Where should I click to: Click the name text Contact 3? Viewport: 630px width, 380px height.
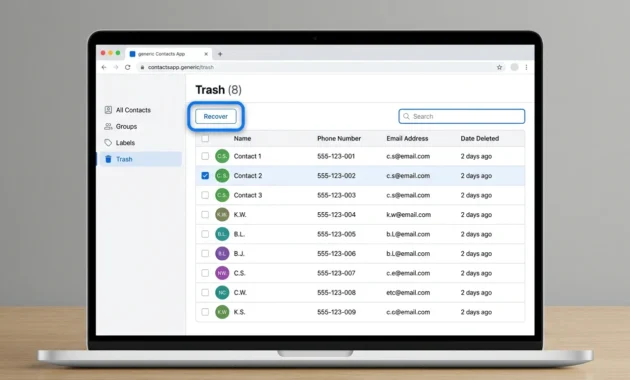point(248,195)
